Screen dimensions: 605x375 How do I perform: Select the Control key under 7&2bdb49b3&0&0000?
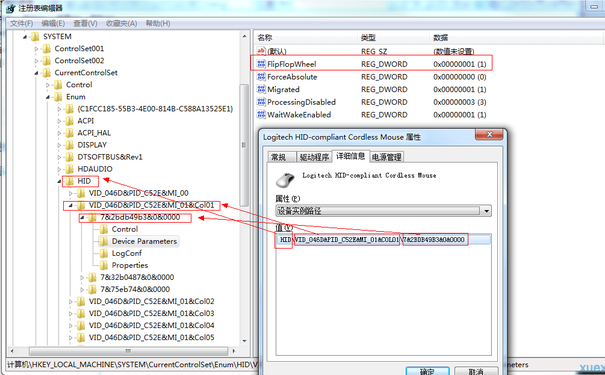click(x=125, y=229)
